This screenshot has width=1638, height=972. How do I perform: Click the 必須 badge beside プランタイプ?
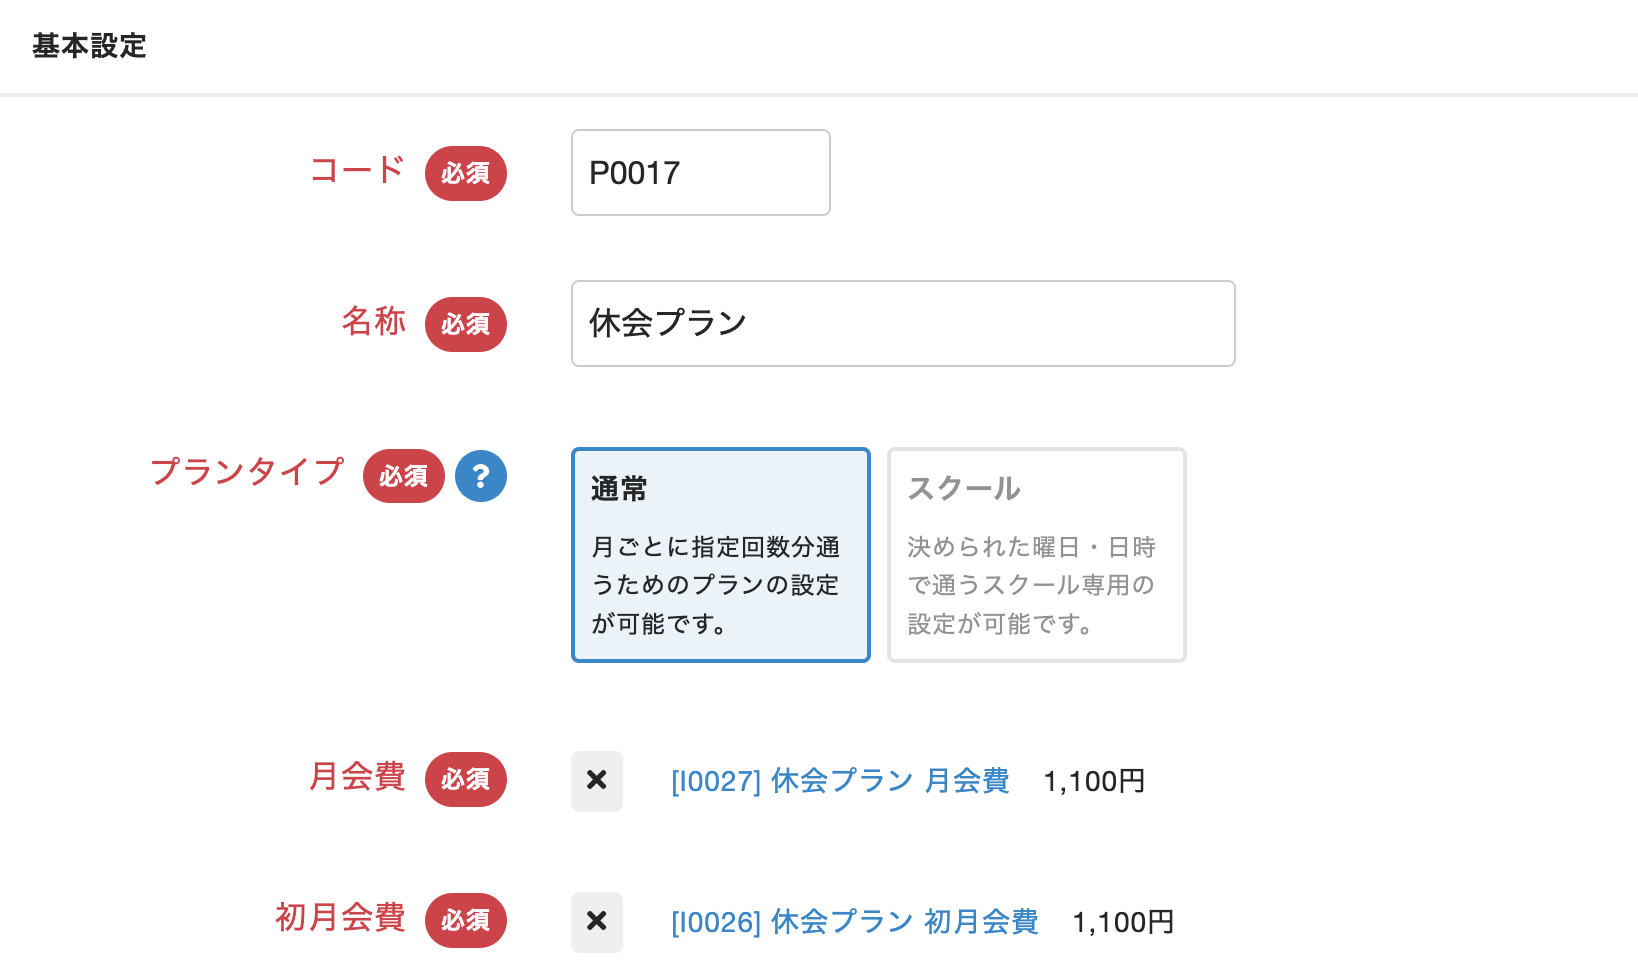pos(404,476)
